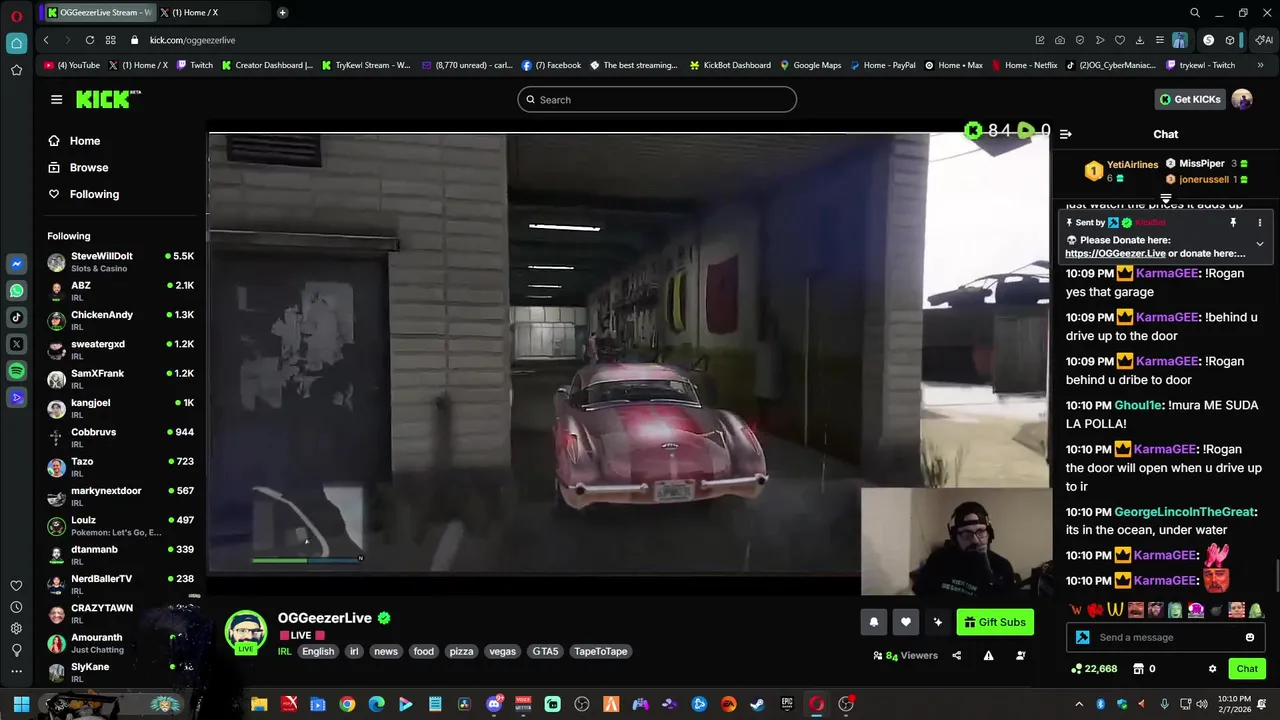Screen dimensions: 1280x720
Task: Follow channel with the heart button
Action: pyautogui.click(x=905, y=622)
